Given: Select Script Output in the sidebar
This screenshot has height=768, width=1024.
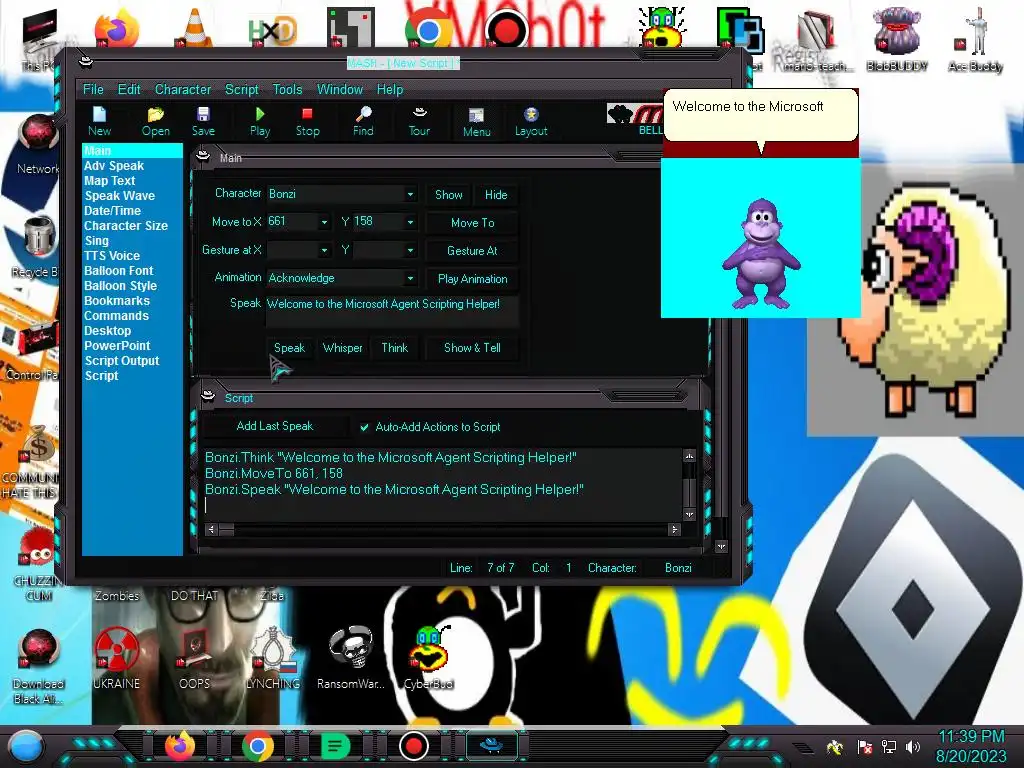Looking at the screenshot, I should point(121,361).
